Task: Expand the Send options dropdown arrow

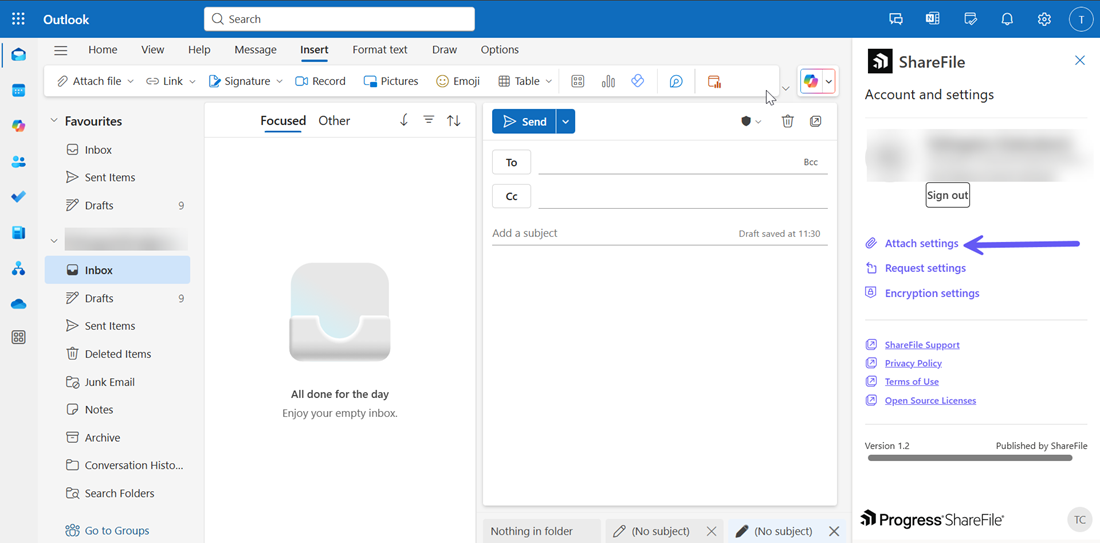Action: coord(566,122)
